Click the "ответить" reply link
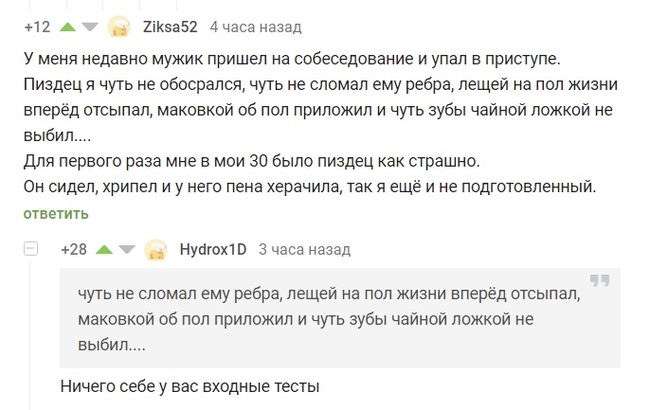Image resolution: width=650 pixels, height=410 pixels. coord(55,213)
